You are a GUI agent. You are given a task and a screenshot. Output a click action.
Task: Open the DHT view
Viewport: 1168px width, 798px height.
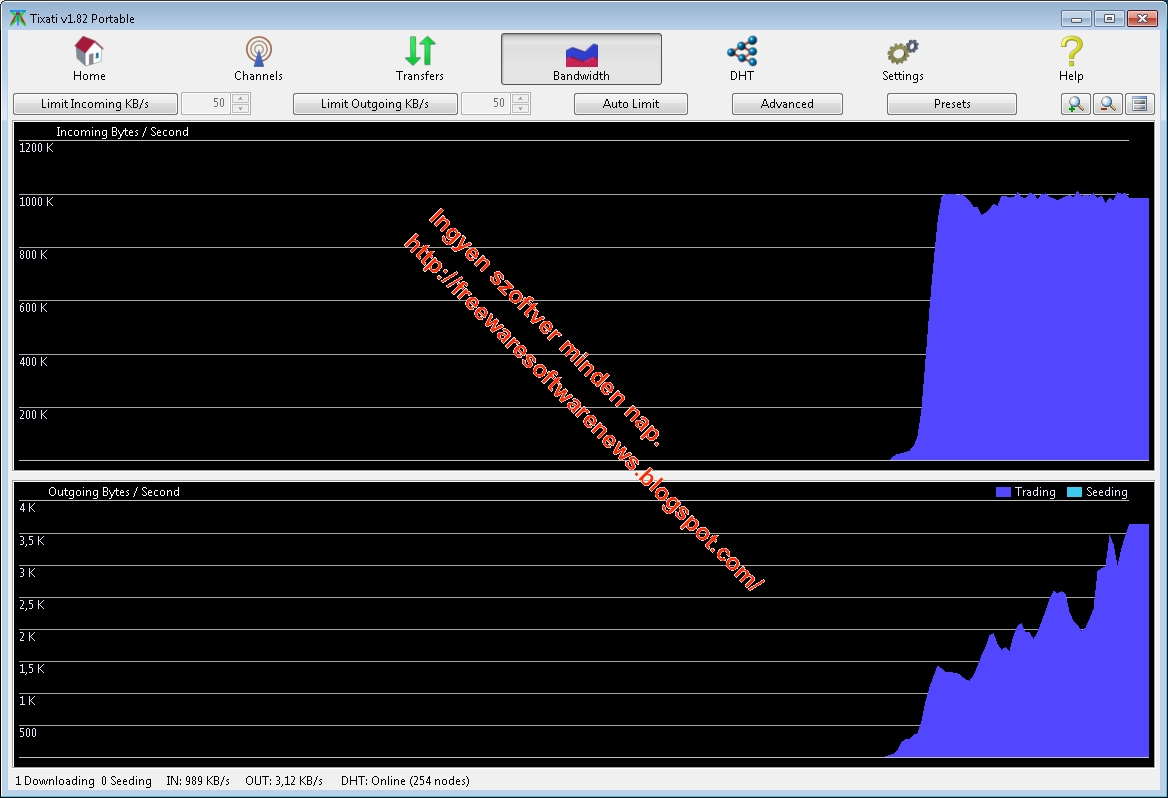coord(742,59)
